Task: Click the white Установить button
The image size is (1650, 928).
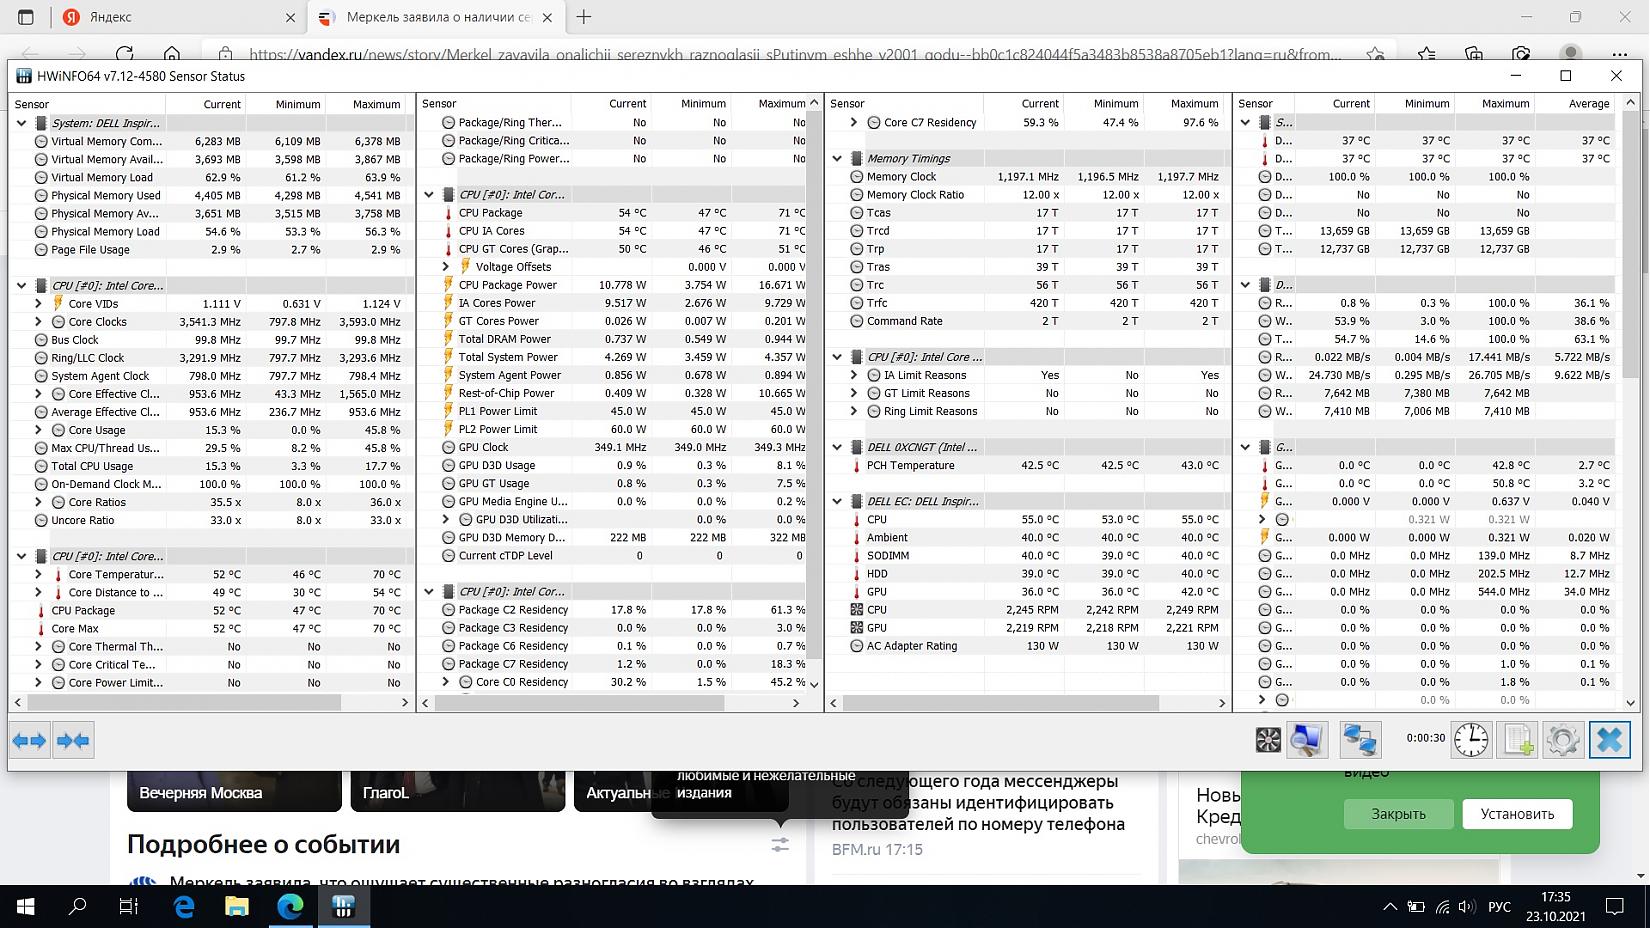Action: click(x=1517, y=814)
